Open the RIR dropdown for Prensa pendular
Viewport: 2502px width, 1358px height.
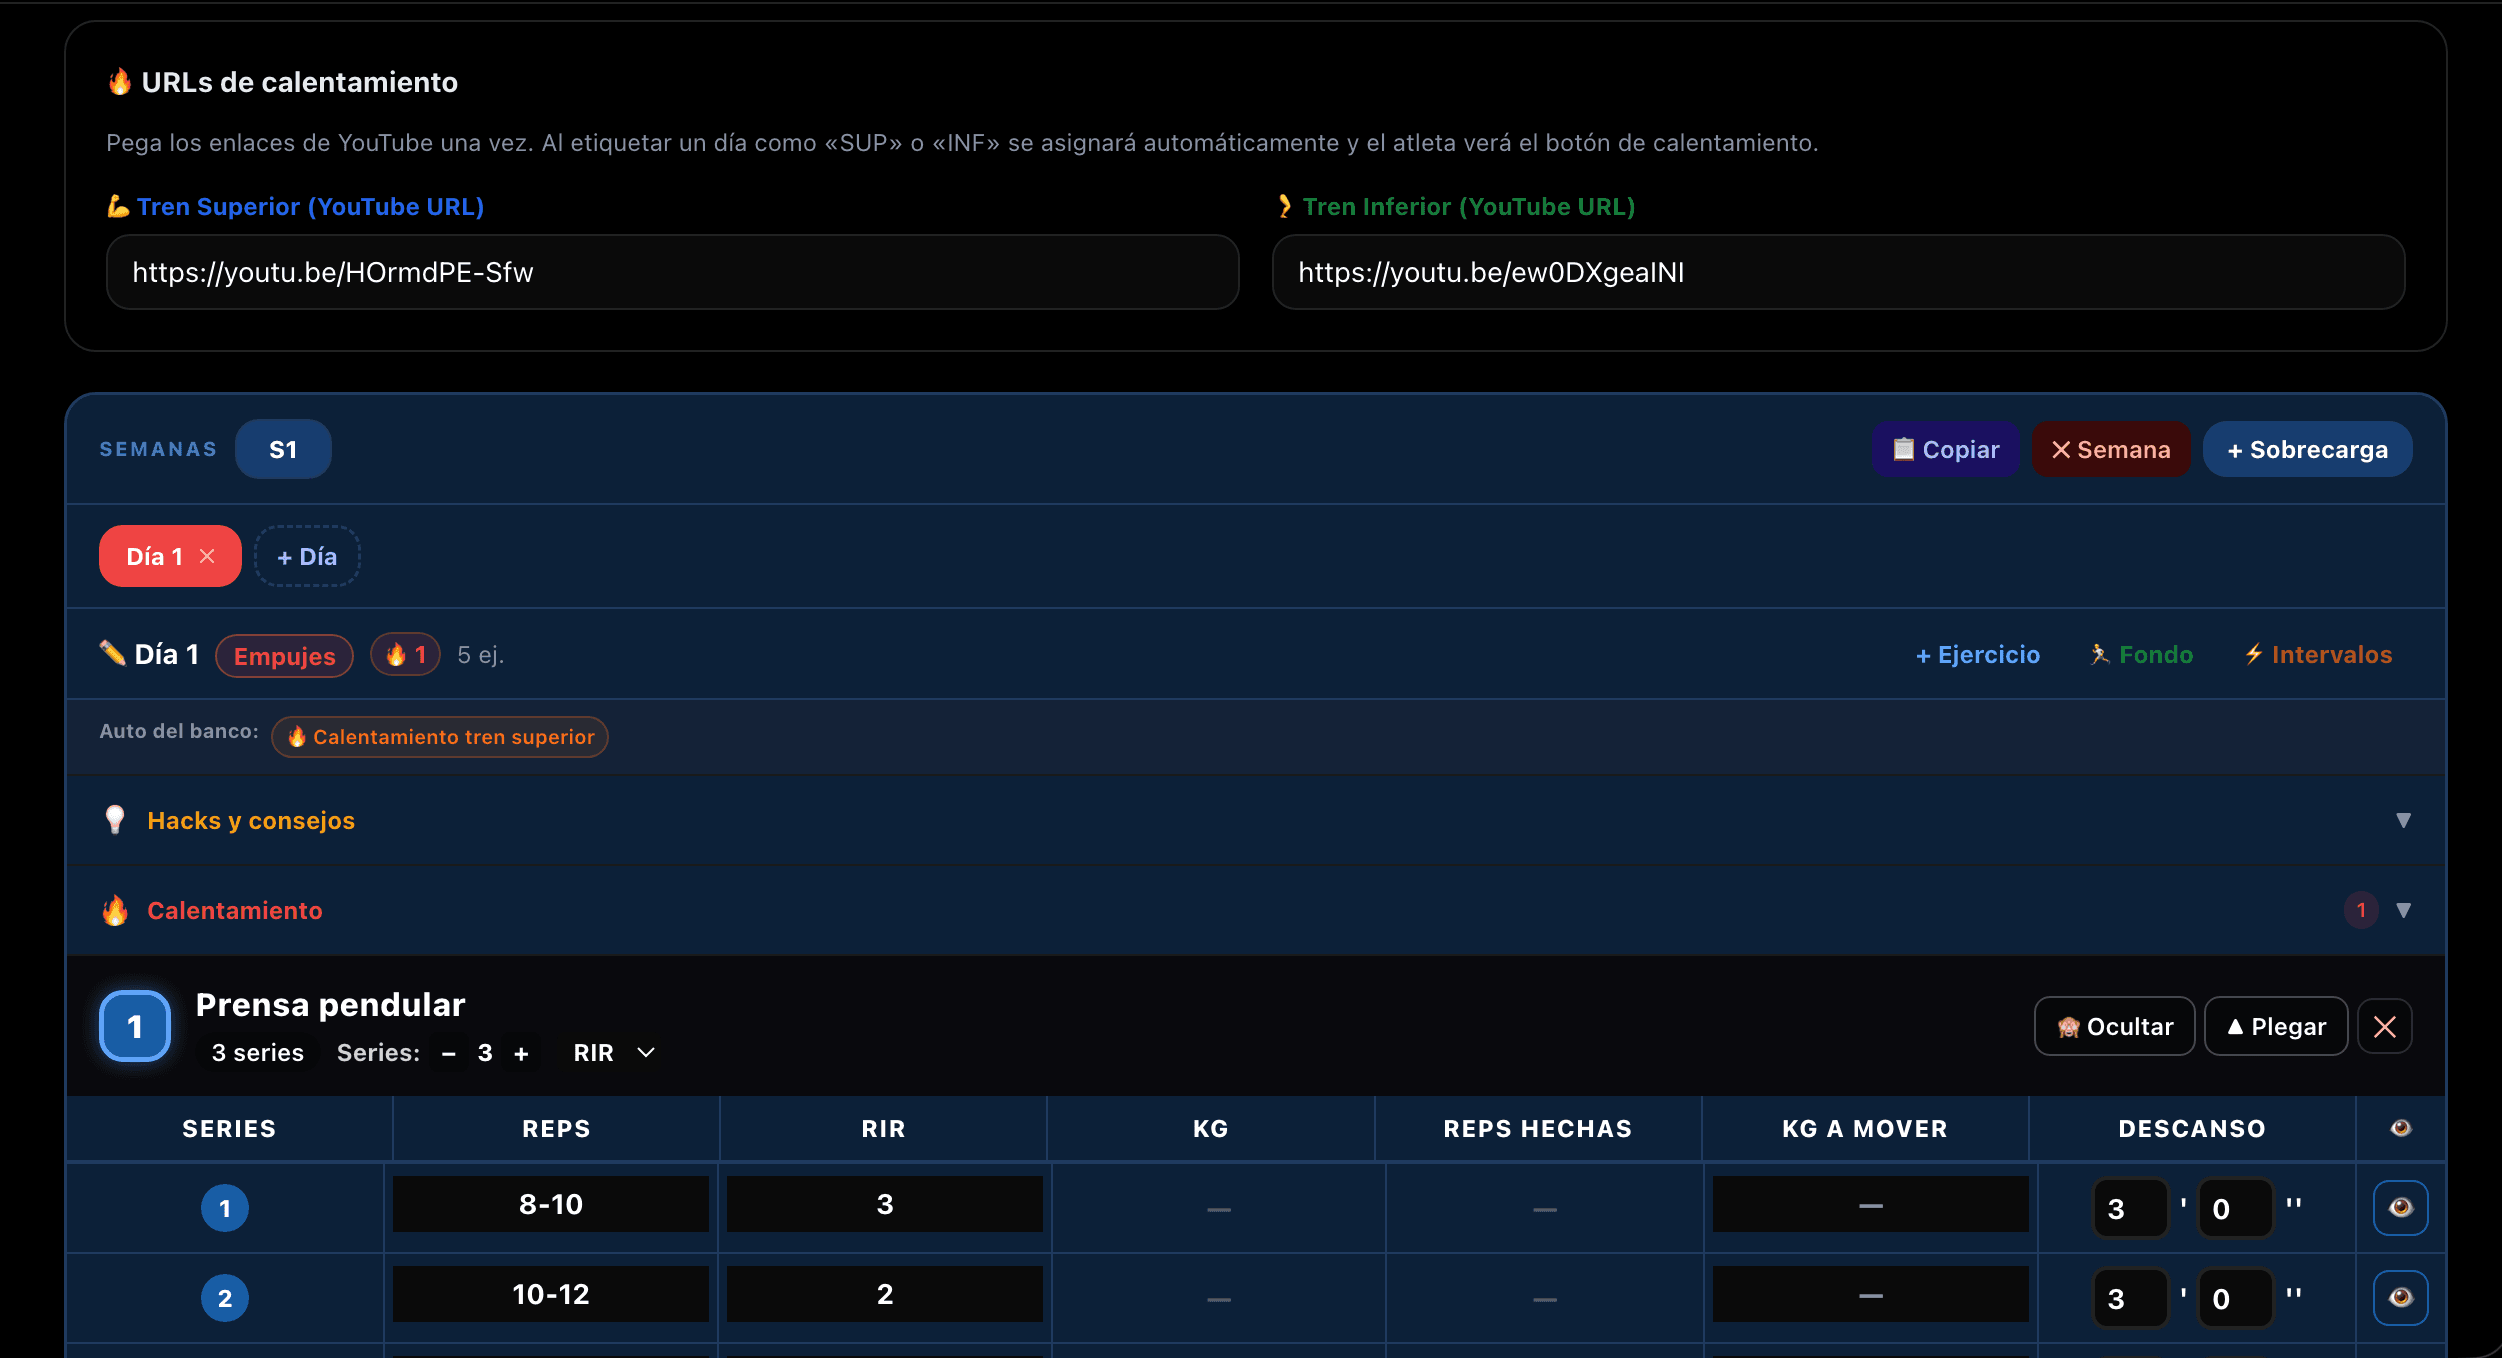[x=614, y=1053]
